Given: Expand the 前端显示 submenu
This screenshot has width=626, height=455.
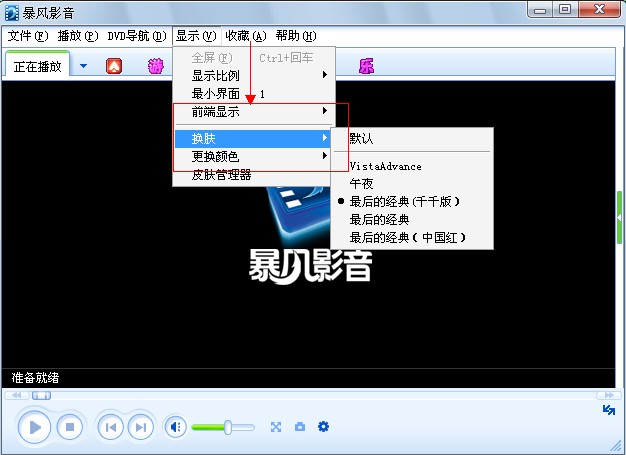Looking at the screenshot, I should coord(254,112).
